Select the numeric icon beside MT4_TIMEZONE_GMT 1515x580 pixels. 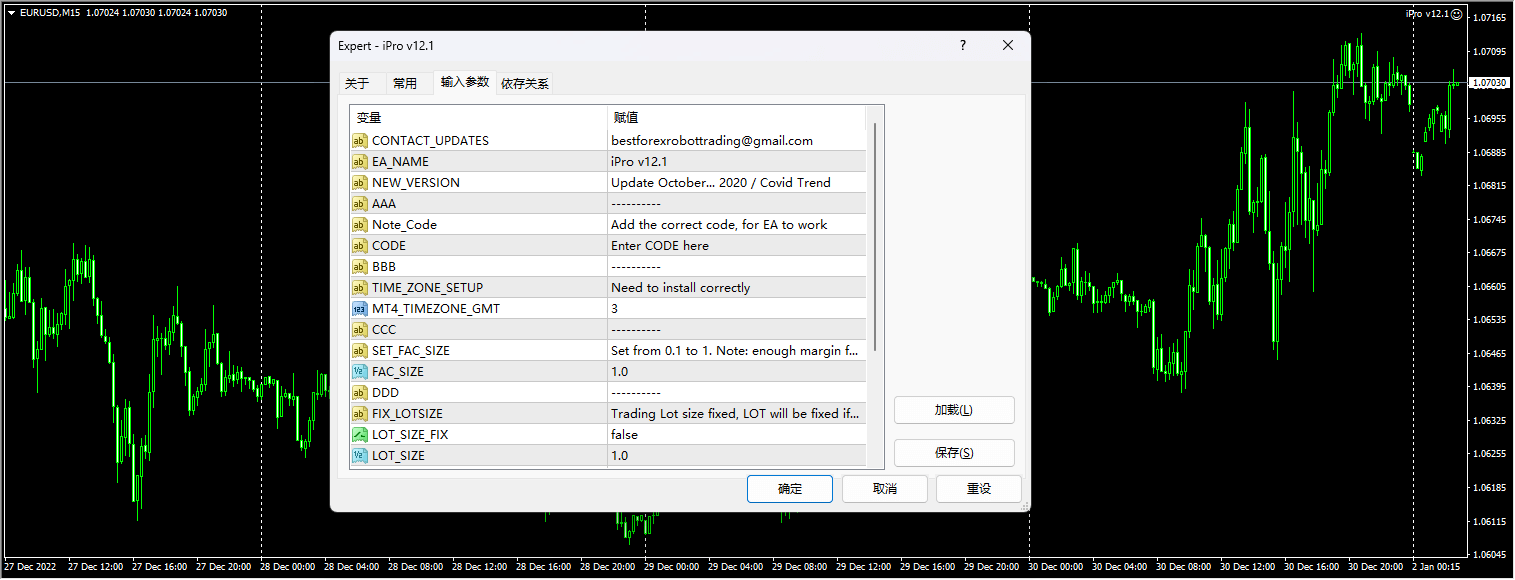coord(360,308)
